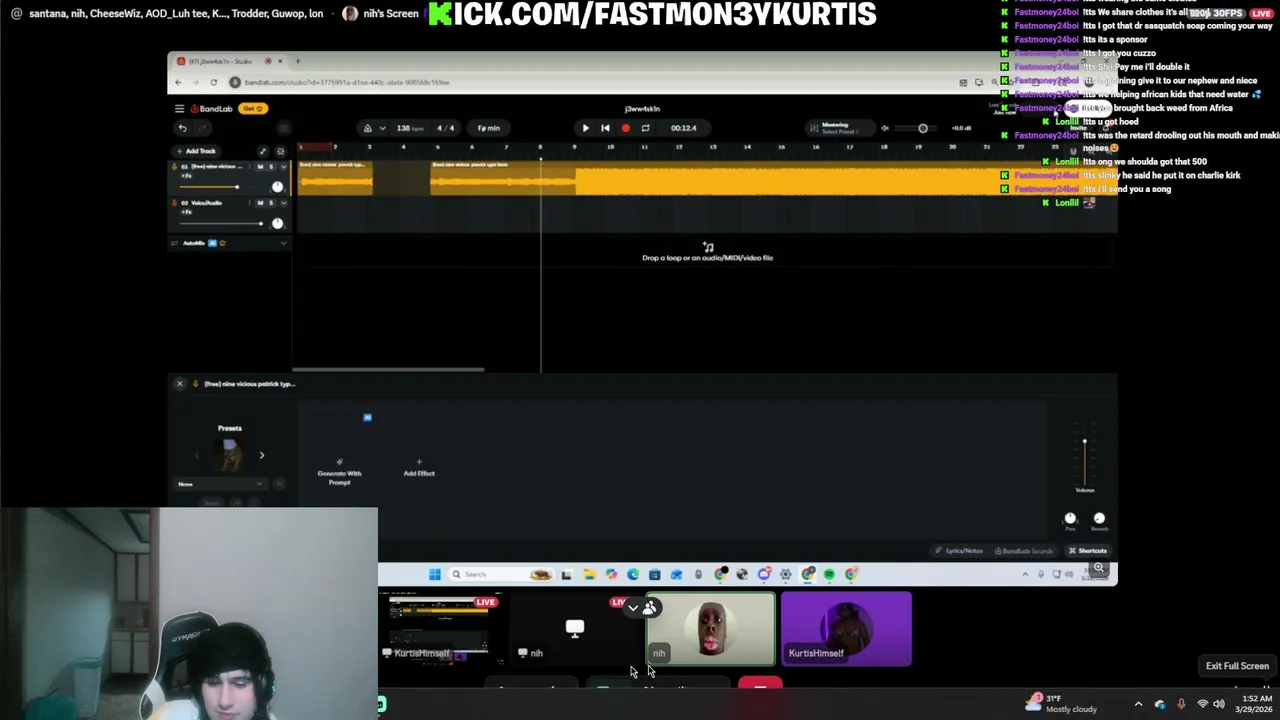Image resolution: width=1280 pixels, height=720 pixels.
Task: Click Generate With Prompt
Action: pos(339,472)
